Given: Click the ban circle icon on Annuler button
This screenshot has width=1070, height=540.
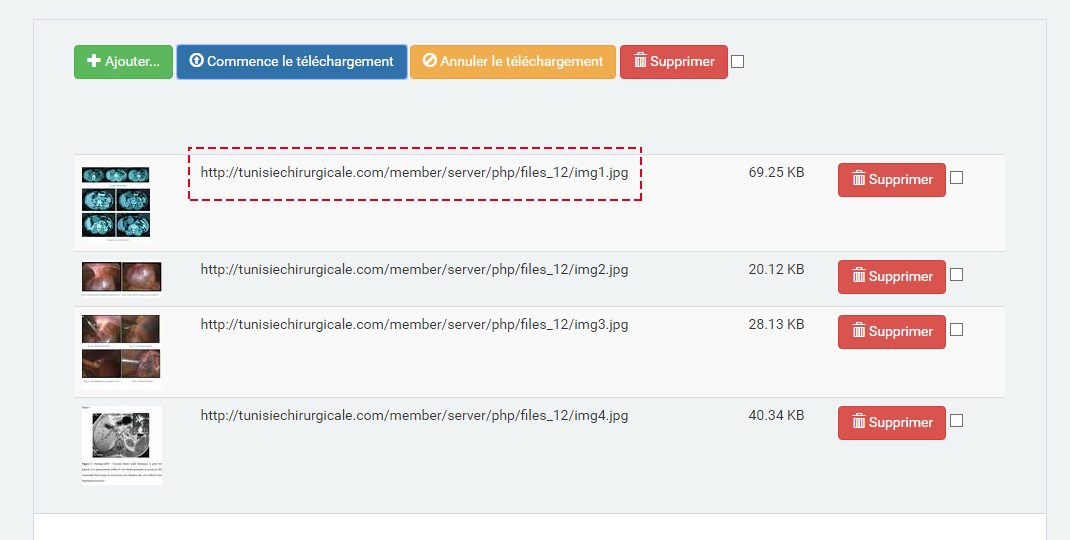Looking at the screenshot, I should [430, 60].
